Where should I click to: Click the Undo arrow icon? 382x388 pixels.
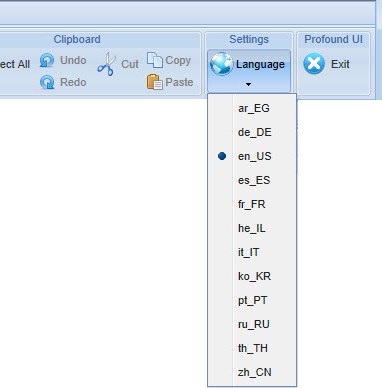click(47, 61)
